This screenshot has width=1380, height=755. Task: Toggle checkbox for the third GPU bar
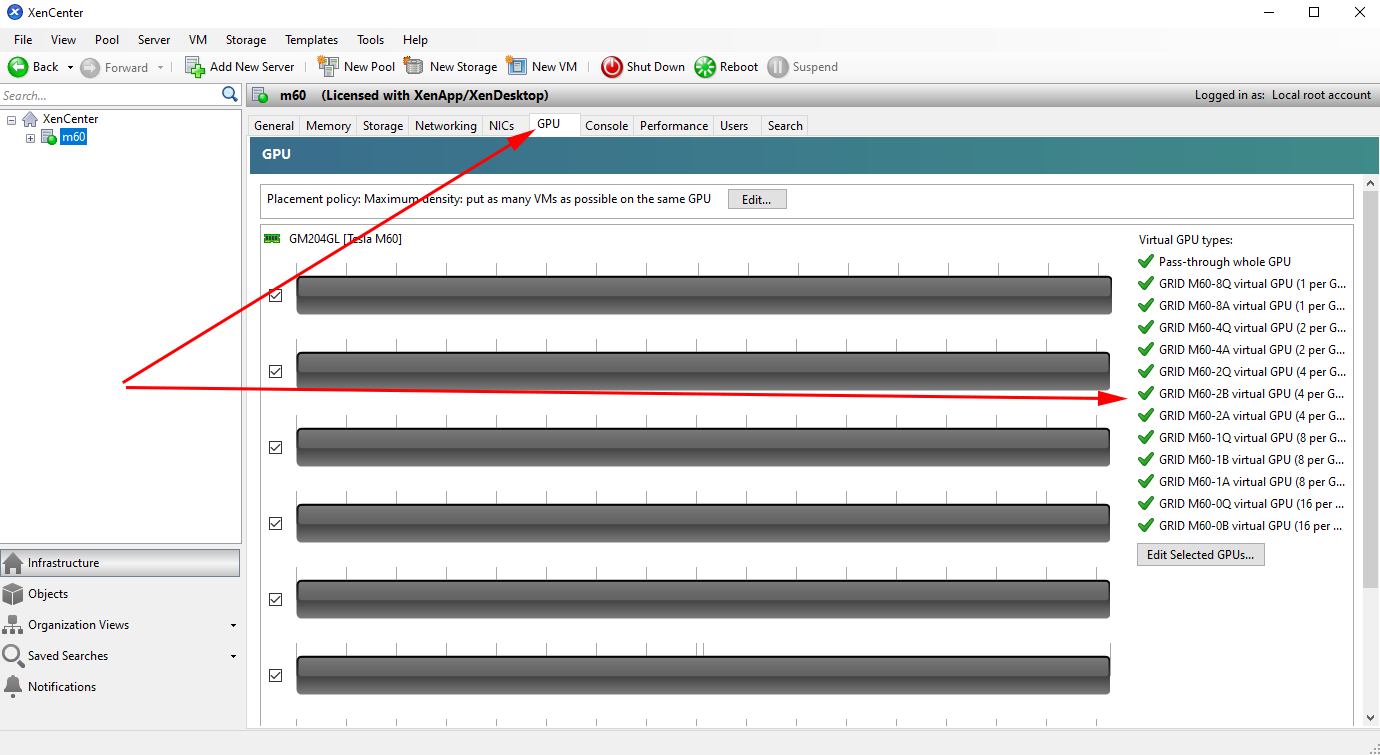tap(275, 447)
